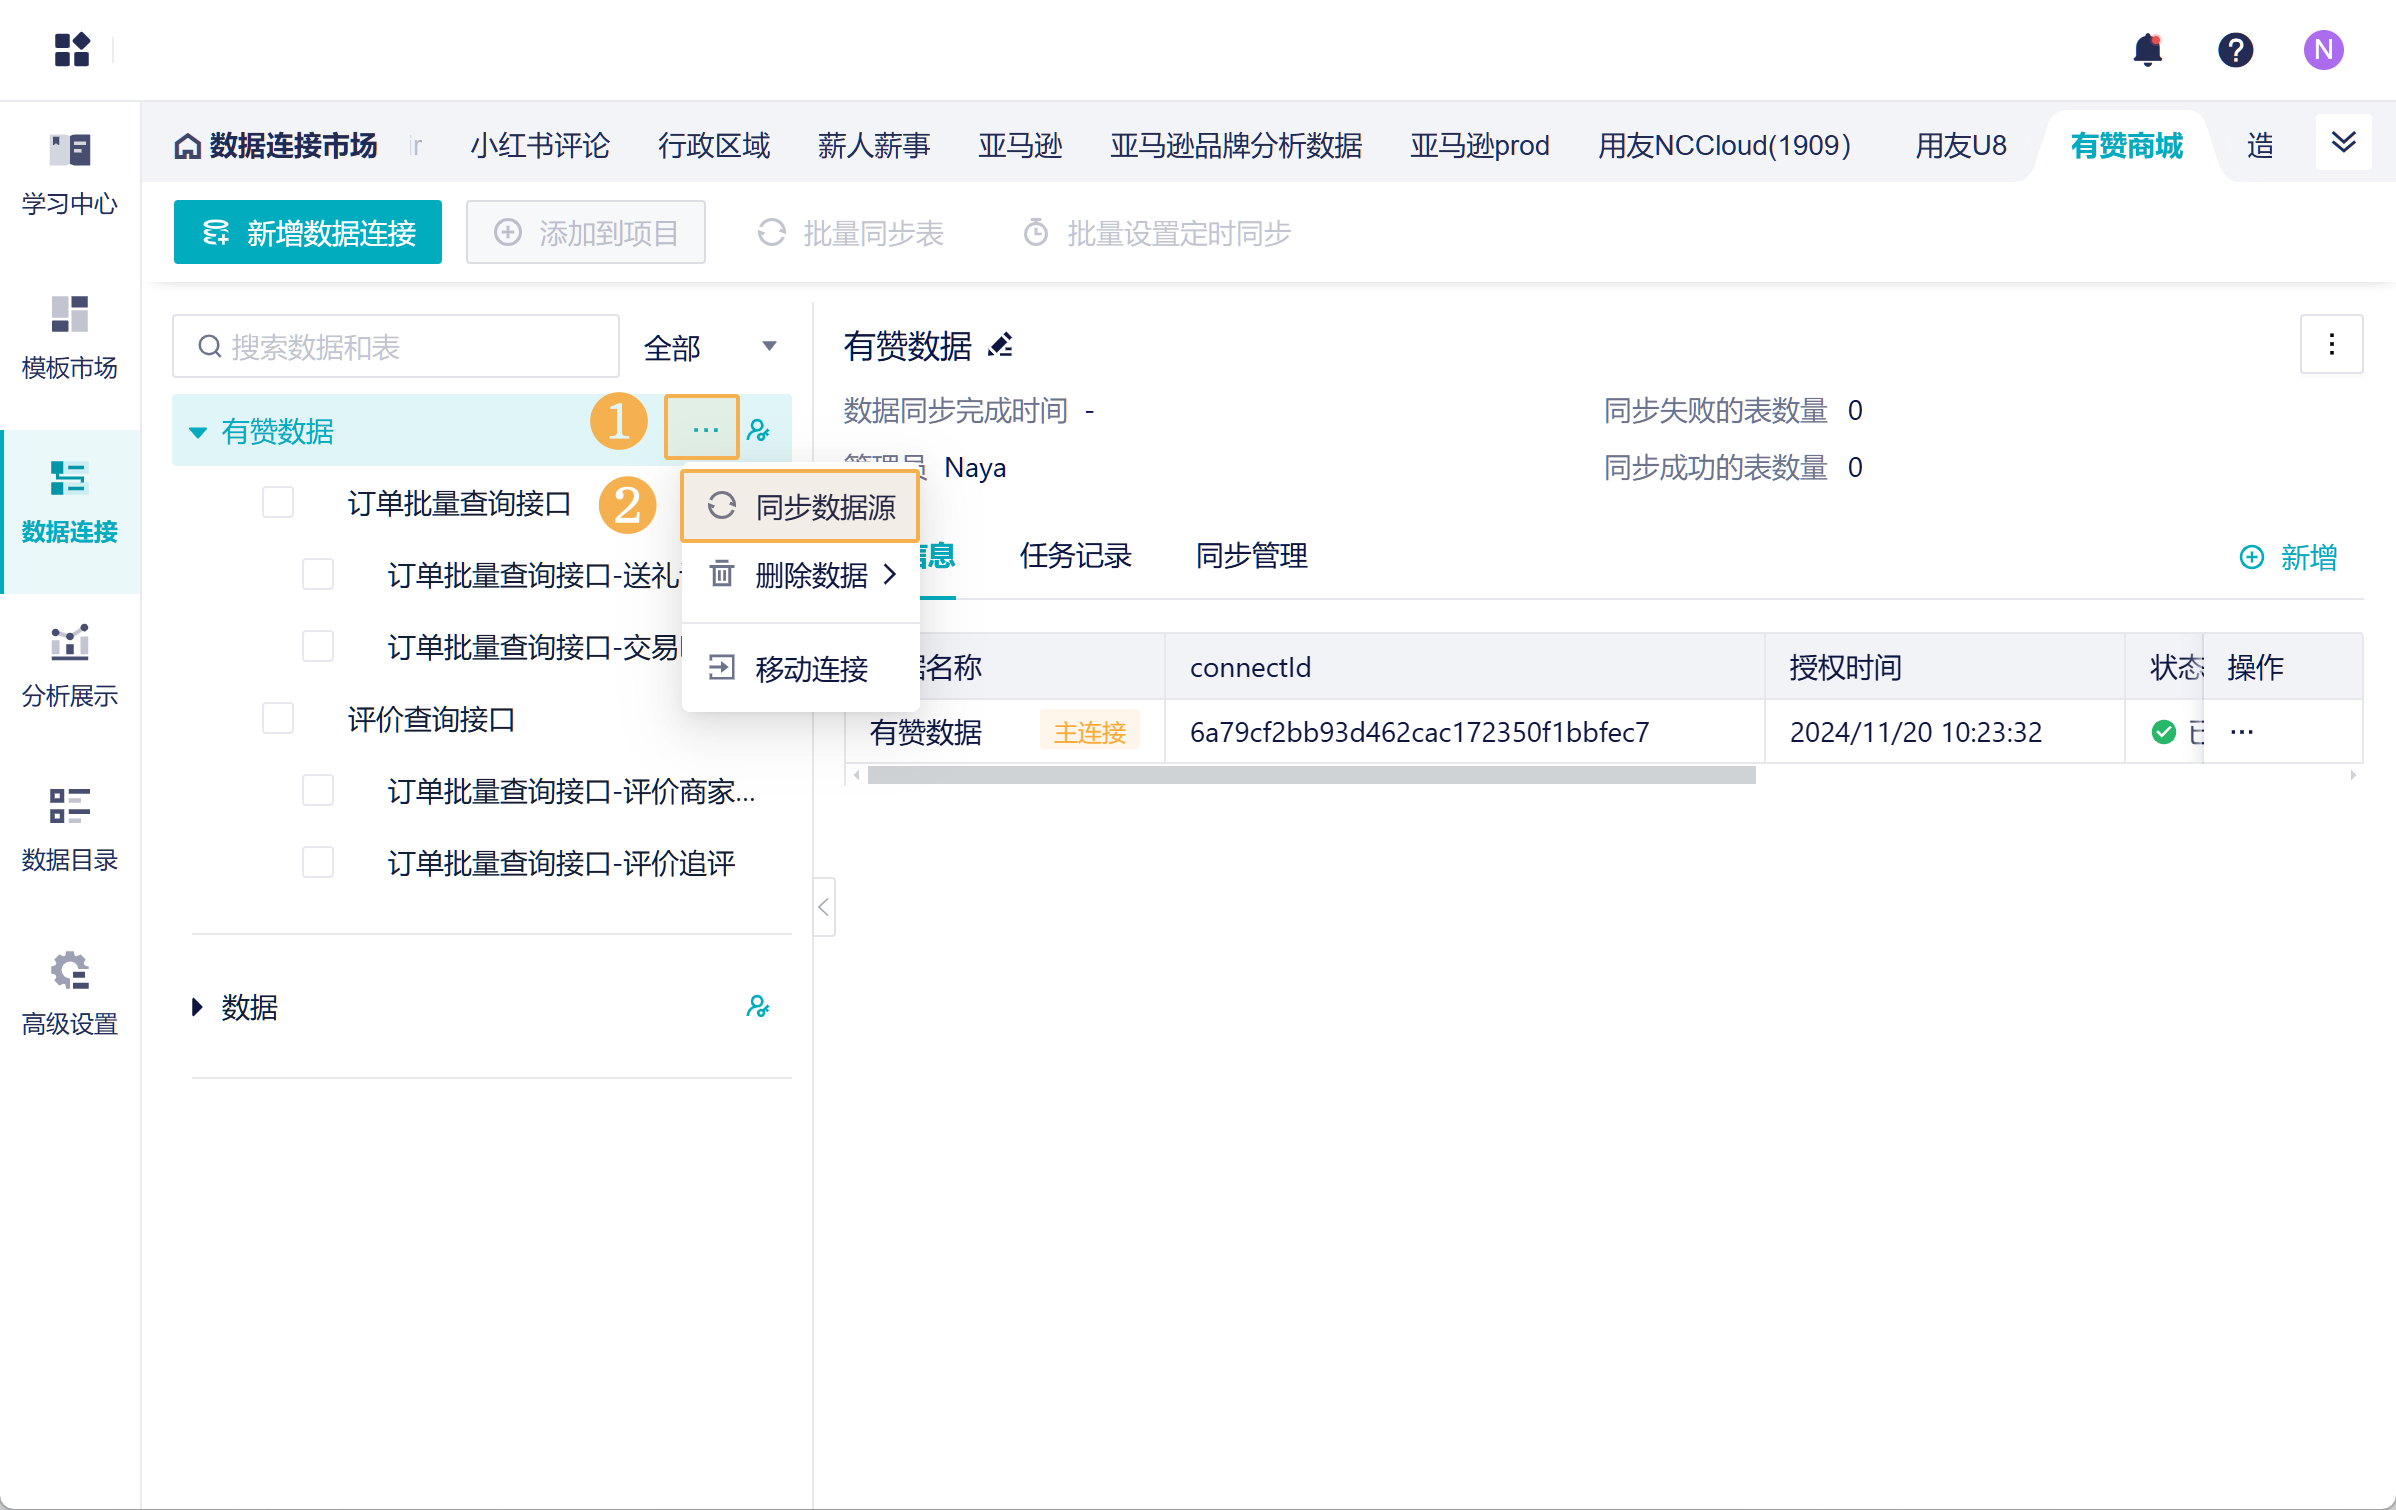
Task: Click the horizontal table scrollbar
Action: [1310, 776]
